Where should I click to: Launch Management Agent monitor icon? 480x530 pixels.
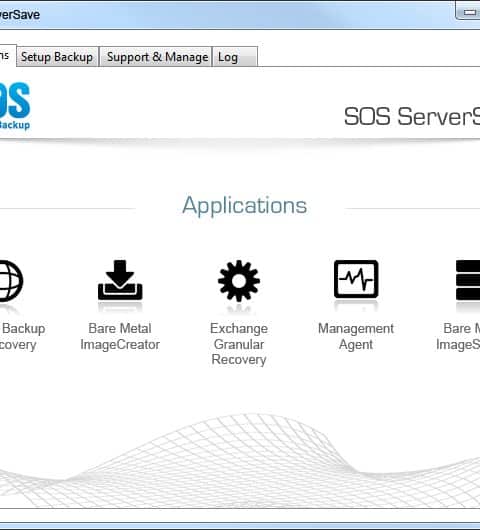(x=356, y=279)
